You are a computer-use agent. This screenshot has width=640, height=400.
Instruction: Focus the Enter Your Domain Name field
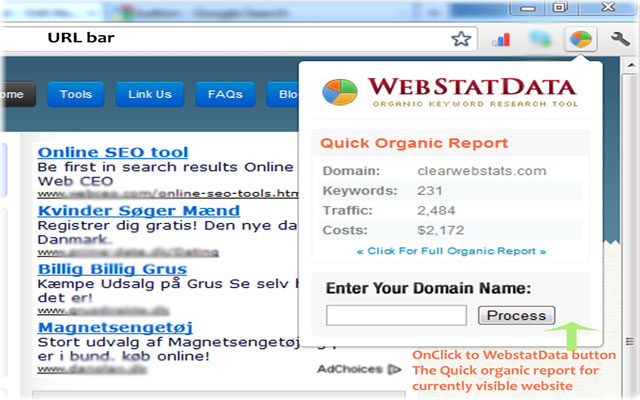396,315
